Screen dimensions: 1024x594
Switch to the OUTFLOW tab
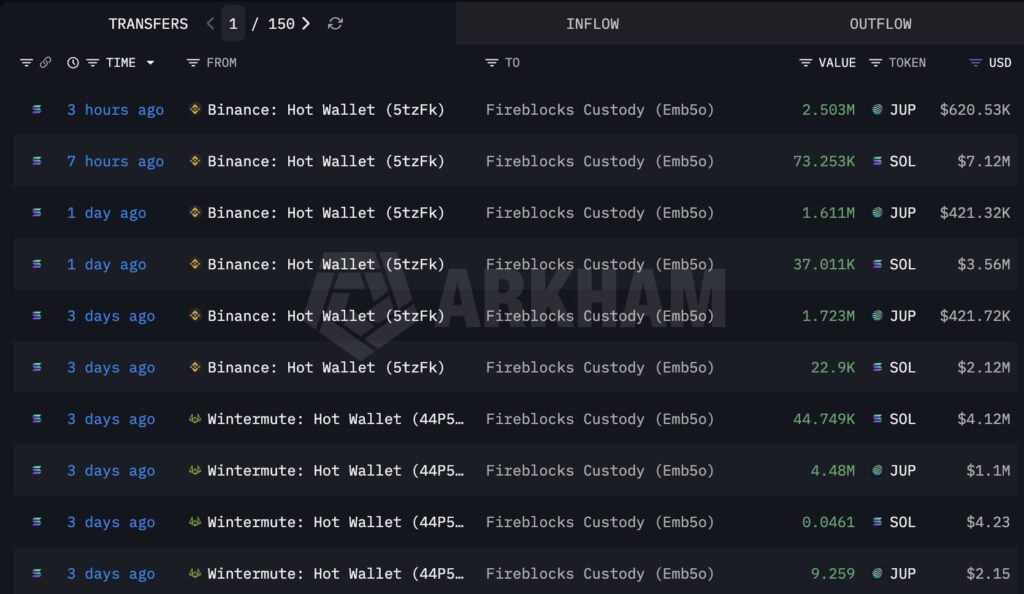(x=880, y=23)
